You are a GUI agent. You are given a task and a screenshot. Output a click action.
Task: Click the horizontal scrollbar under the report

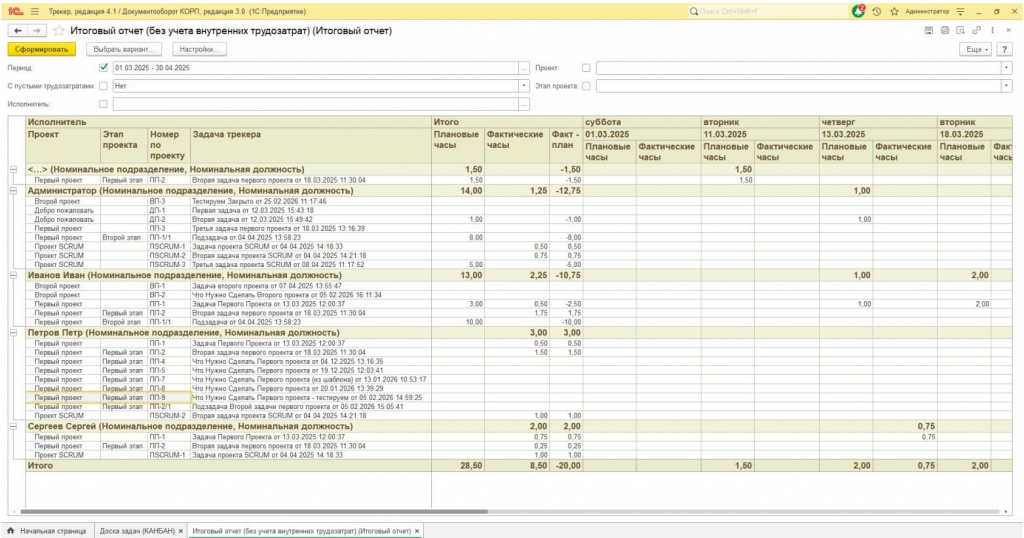coord(253,512)
